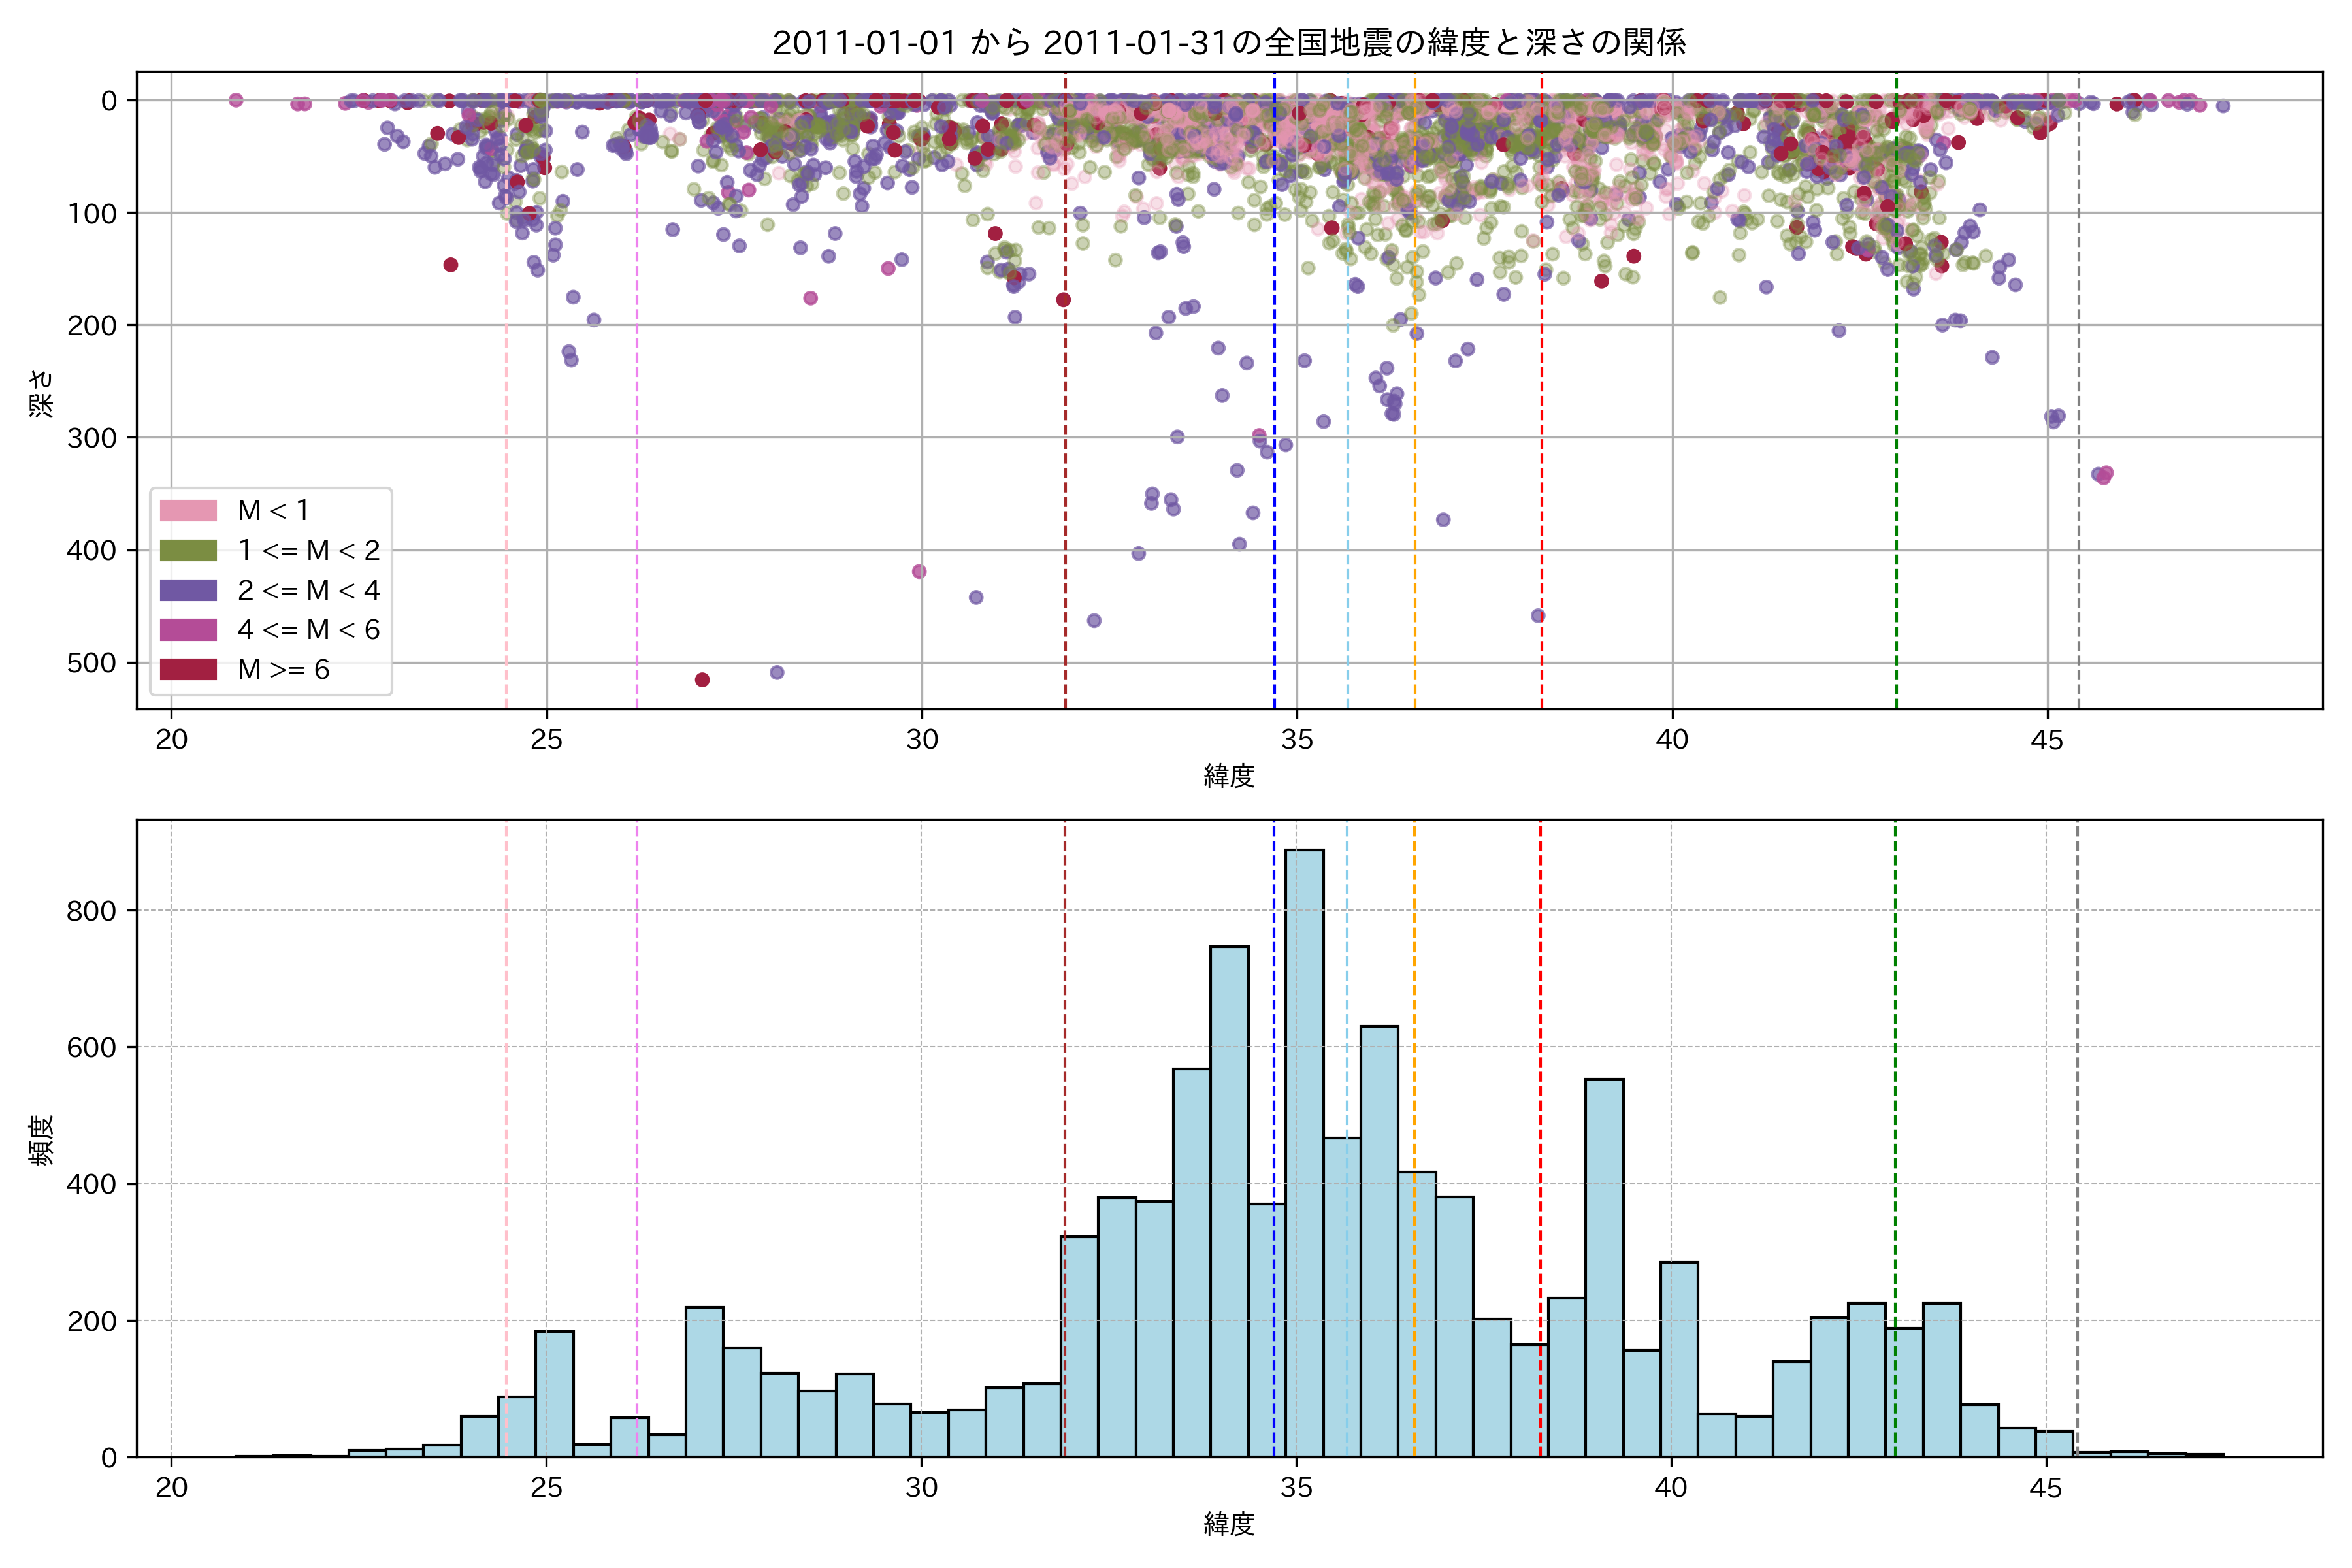The image size is (2352, 1568).
Task: Click the histogram bar peaking near 550 at latitude 39
Action: [x=1604, y=1270]
